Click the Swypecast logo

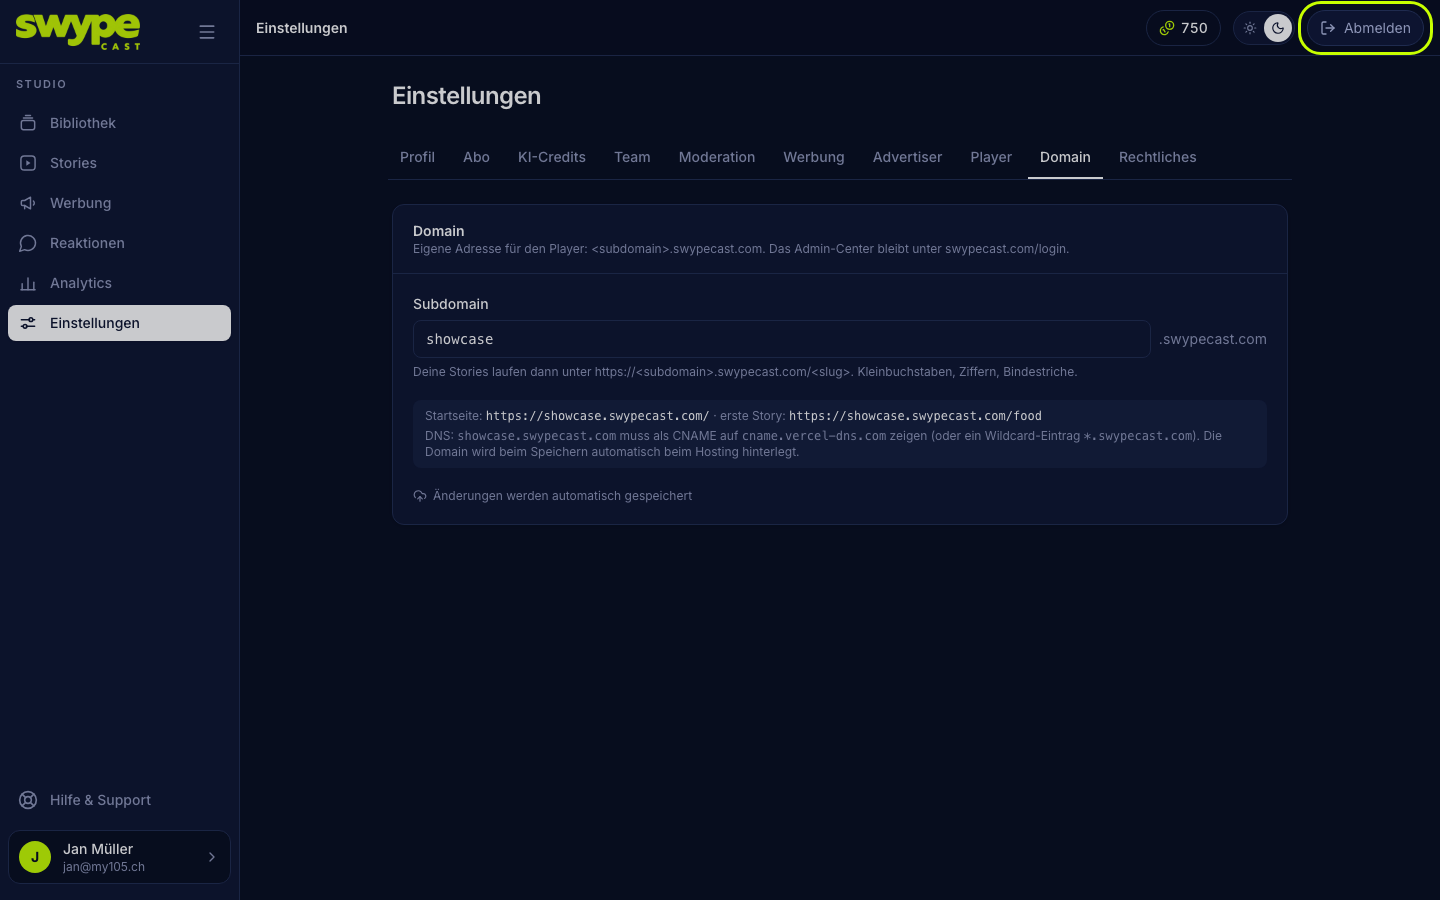point(78,31)
